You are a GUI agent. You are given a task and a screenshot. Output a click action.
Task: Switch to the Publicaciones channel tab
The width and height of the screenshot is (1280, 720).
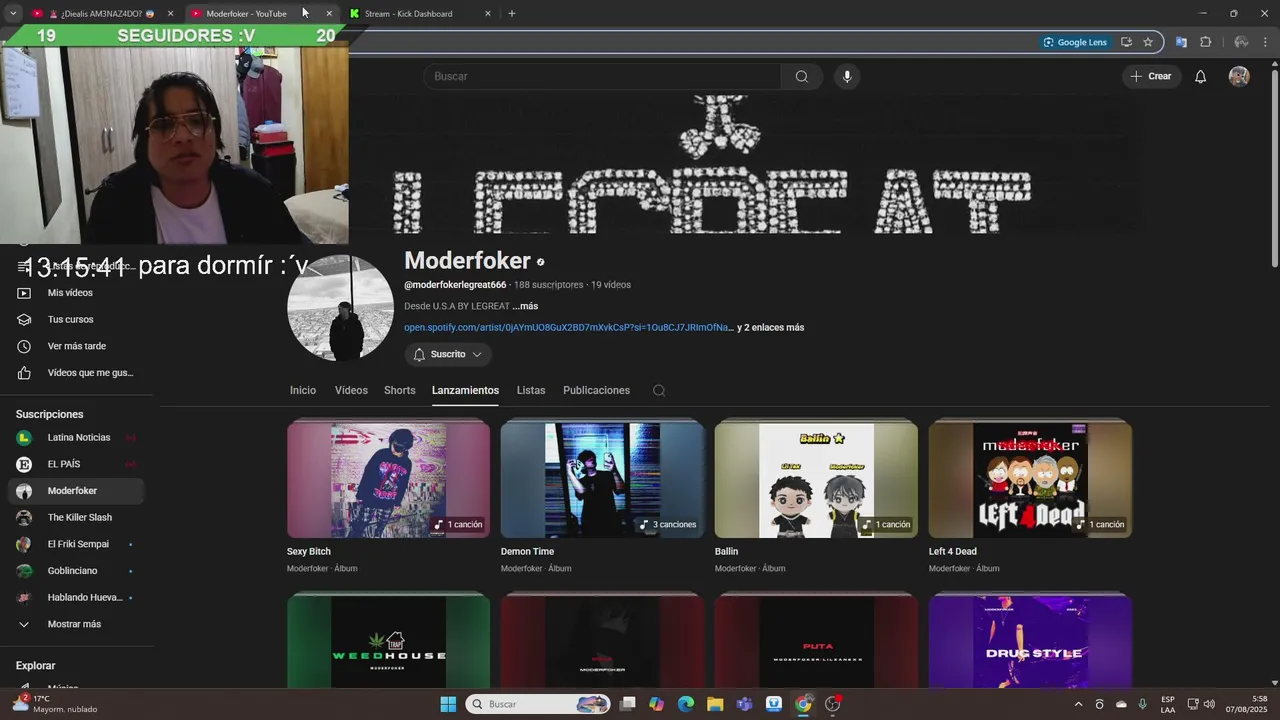click(x=596, y=390)
